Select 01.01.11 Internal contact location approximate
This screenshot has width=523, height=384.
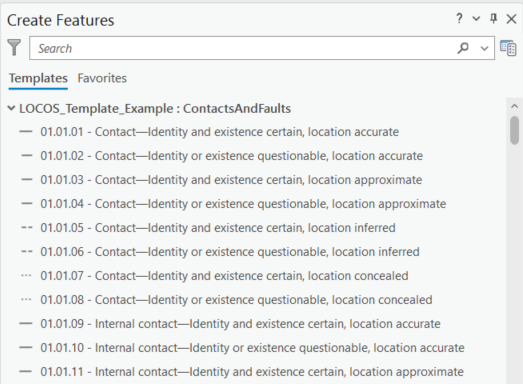click(252, 372)
